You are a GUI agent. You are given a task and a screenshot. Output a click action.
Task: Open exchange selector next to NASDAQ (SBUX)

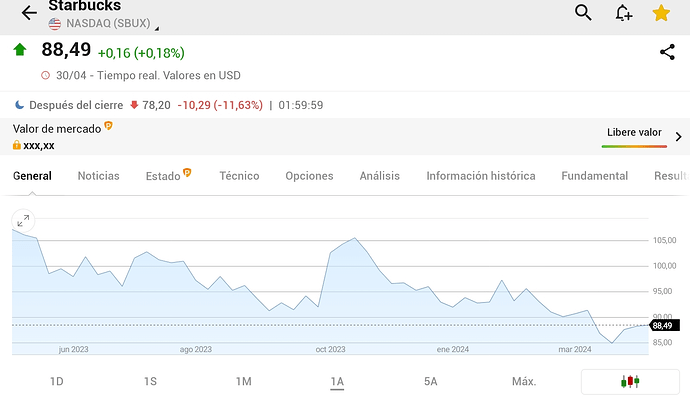[156, 28]
